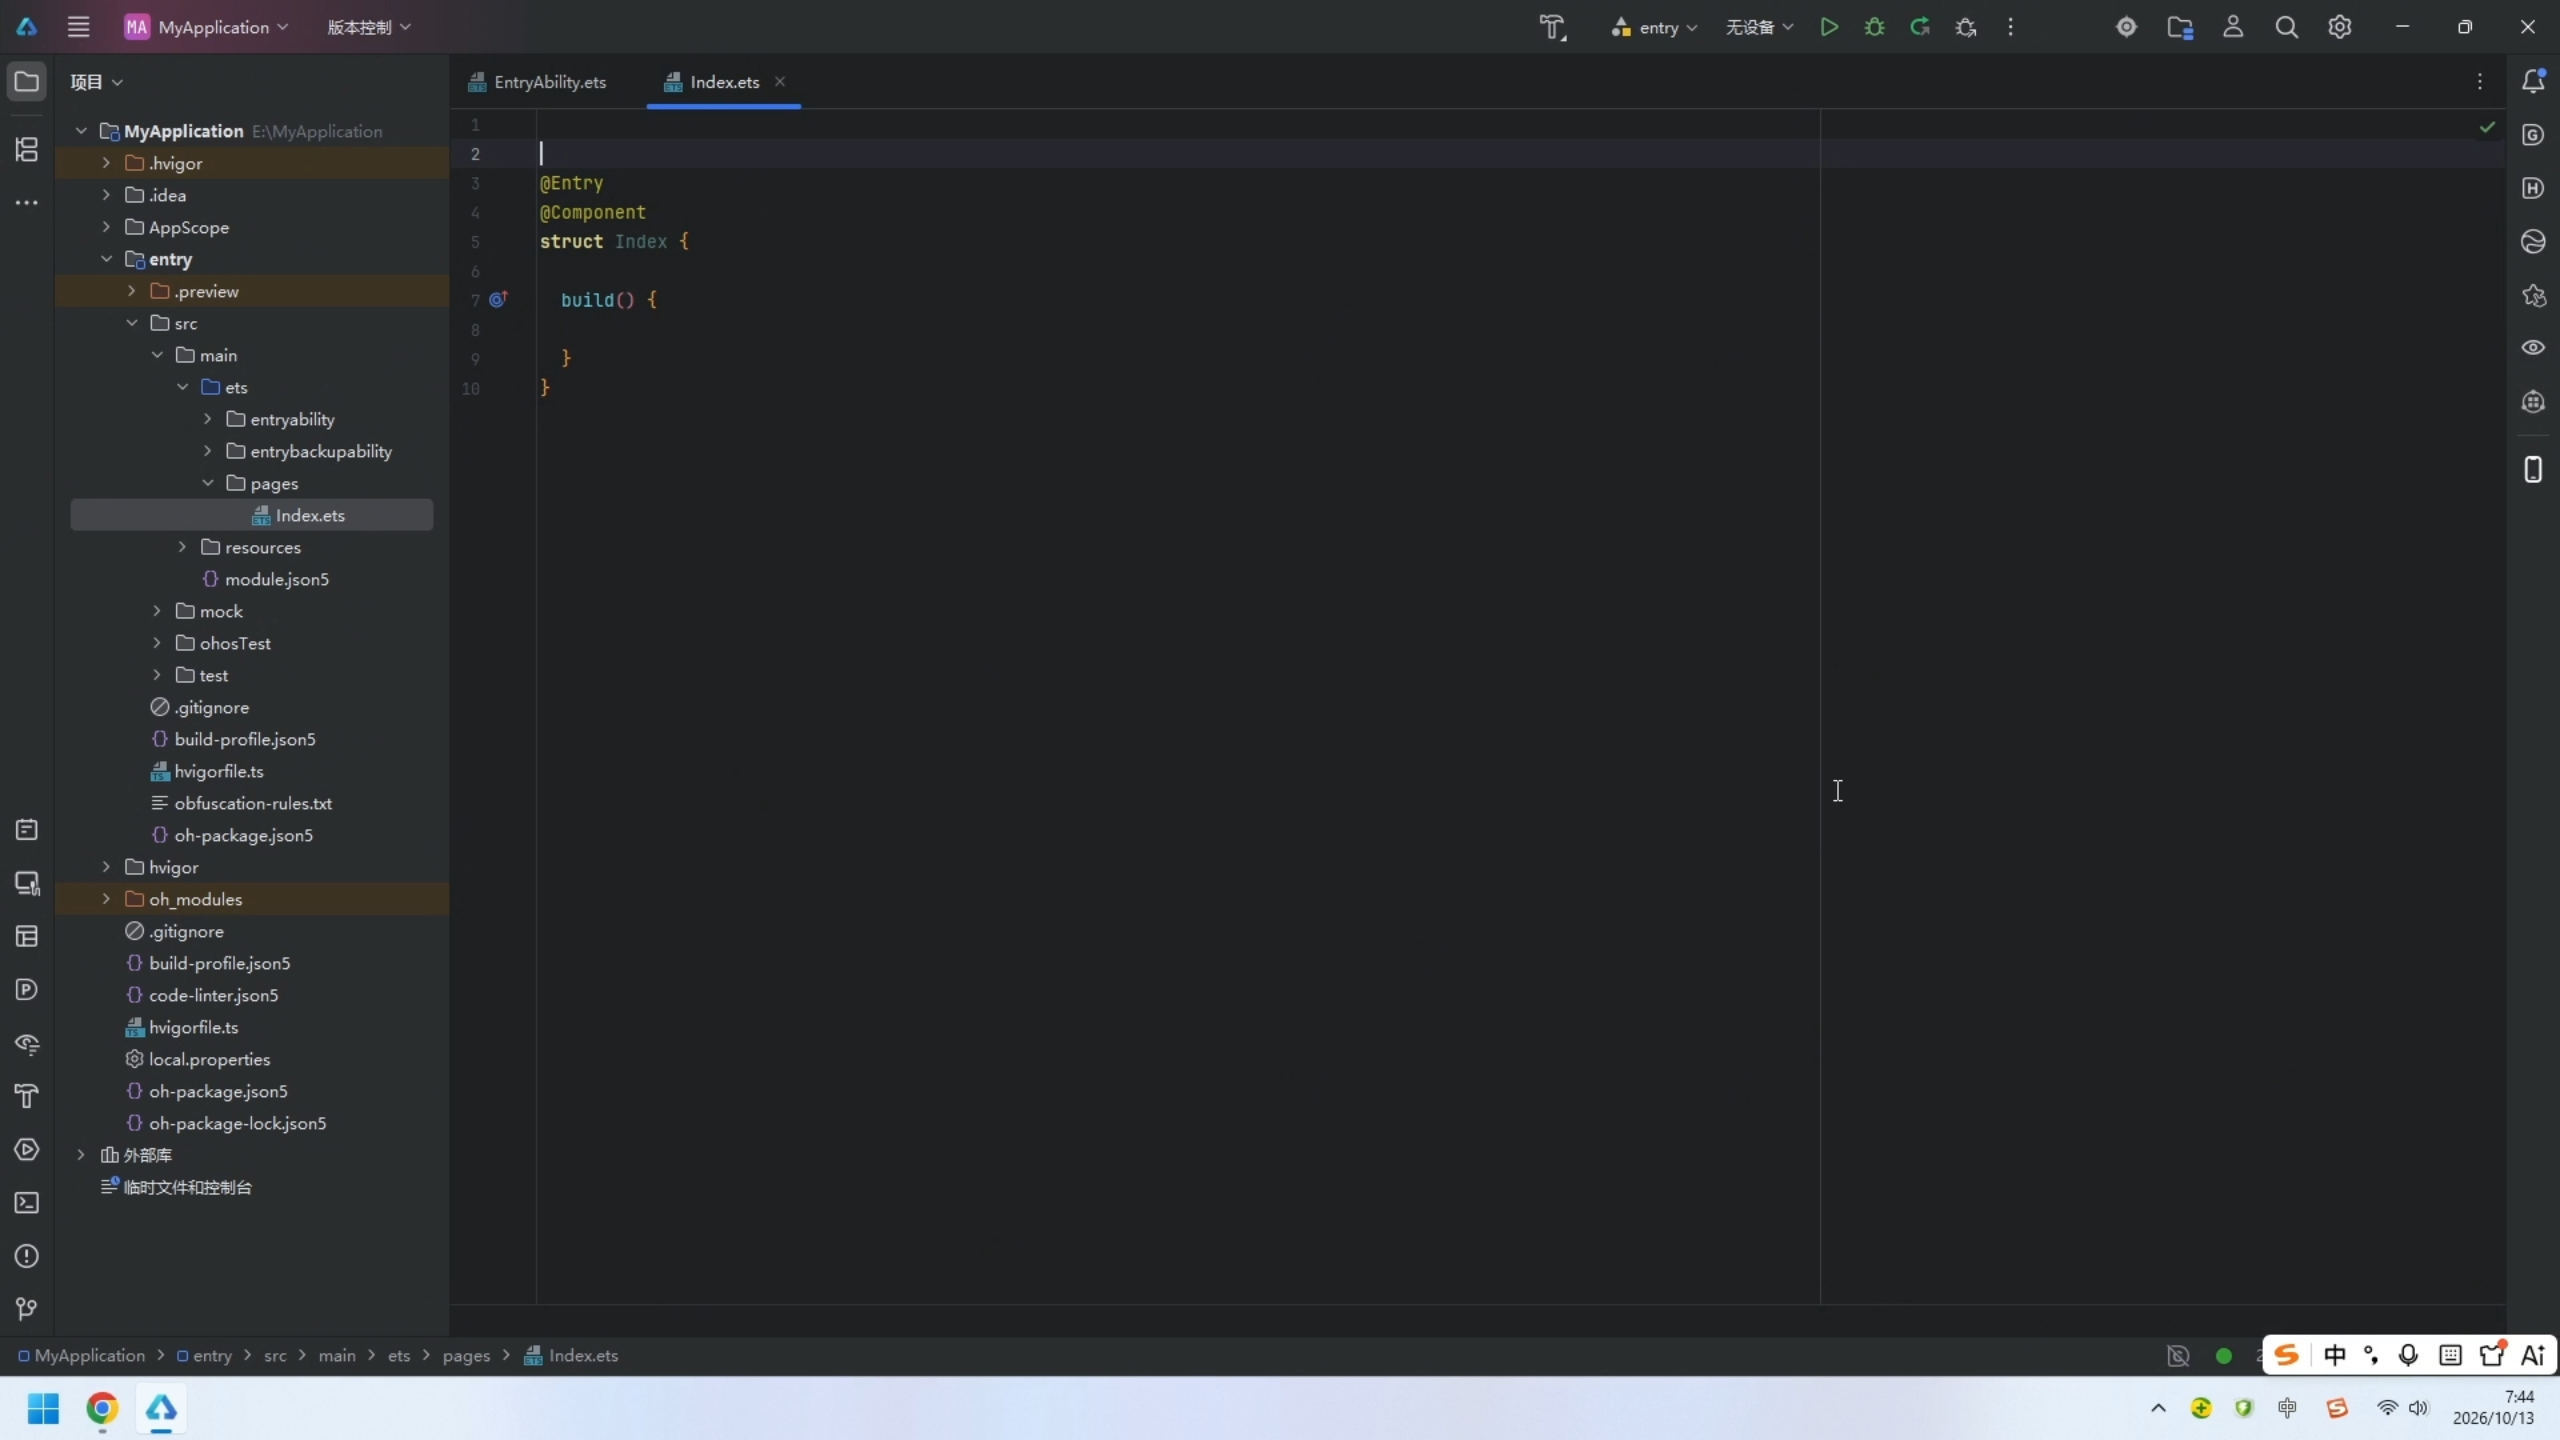The width and height of the screenshot is (2560, 1440).
Task: Open the 版本控制 dropdown menu
Action: tap(369, 27)
